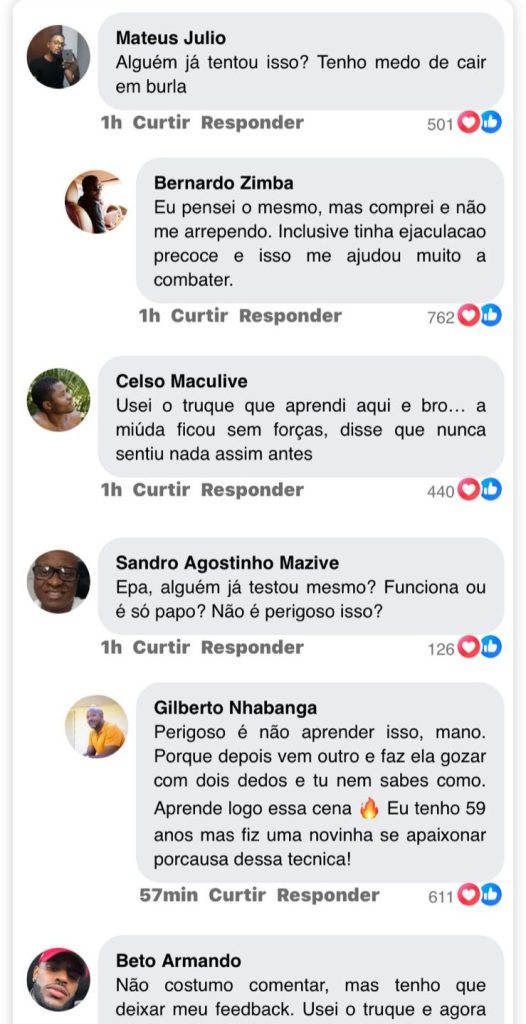The height and width of the screenshot is (1024, 526).
Task: Open Celso Maculive's avatar
Action: [58, 400]
